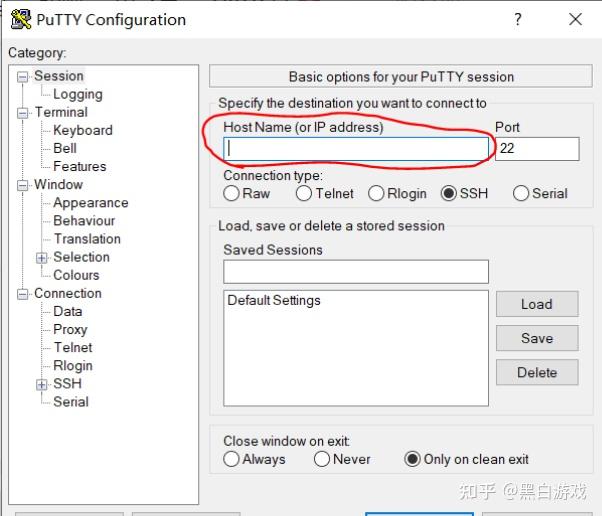The height and width of the screenshot is (516, 602).
Task: Open the Rlogin category in tree
Action: pos(73,366)
